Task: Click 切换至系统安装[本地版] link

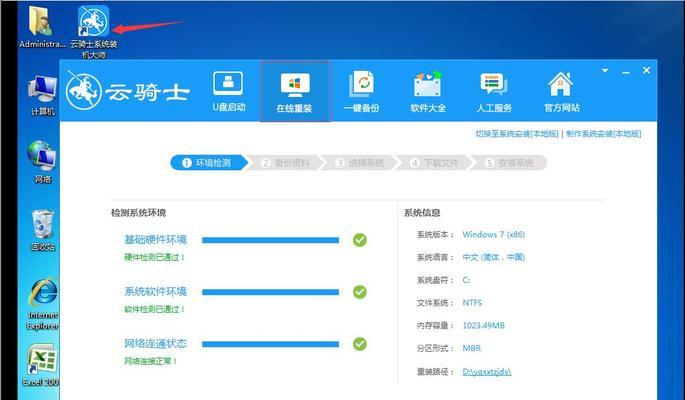Action: coord(517,134)
